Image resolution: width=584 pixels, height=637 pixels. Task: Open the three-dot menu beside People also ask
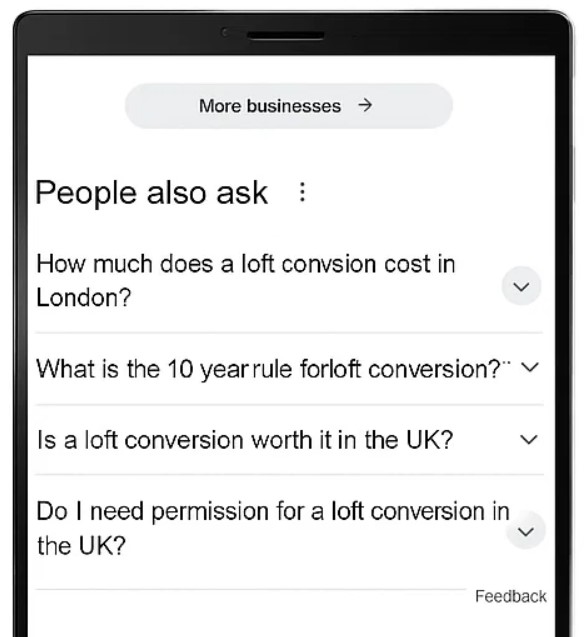[x=302, y=192]
